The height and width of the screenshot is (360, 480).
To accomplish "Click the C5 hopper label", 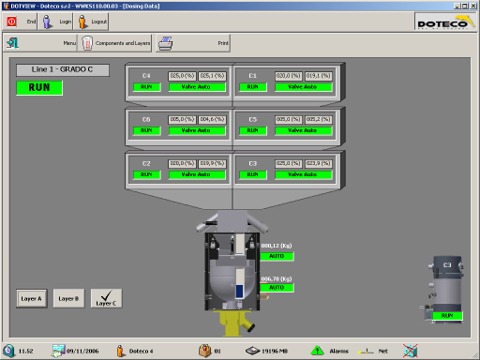I will coord(253,119).
